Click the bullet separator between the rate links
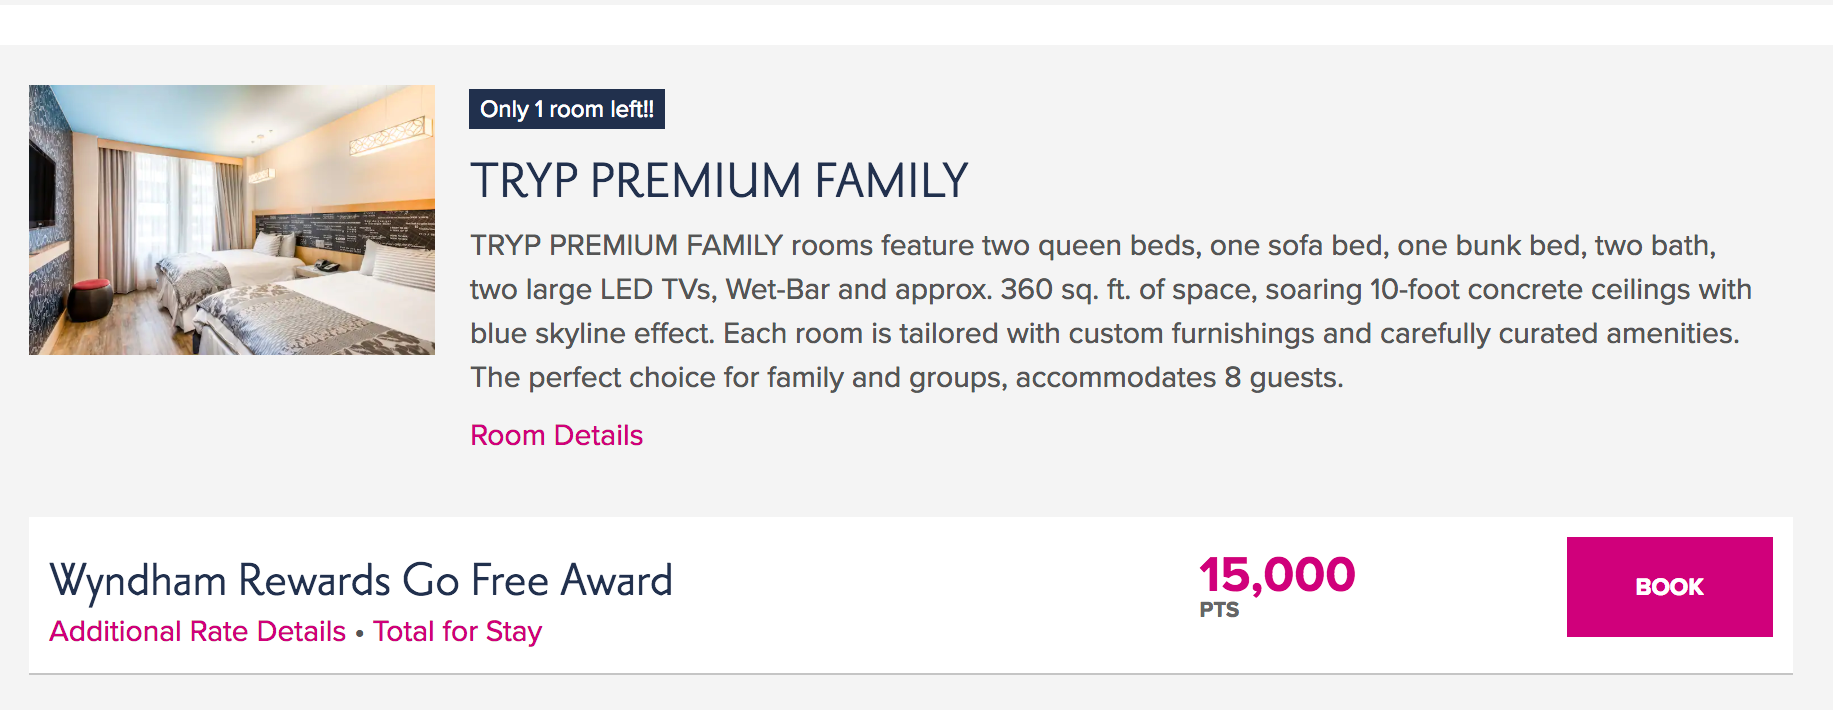 point(359,633)
